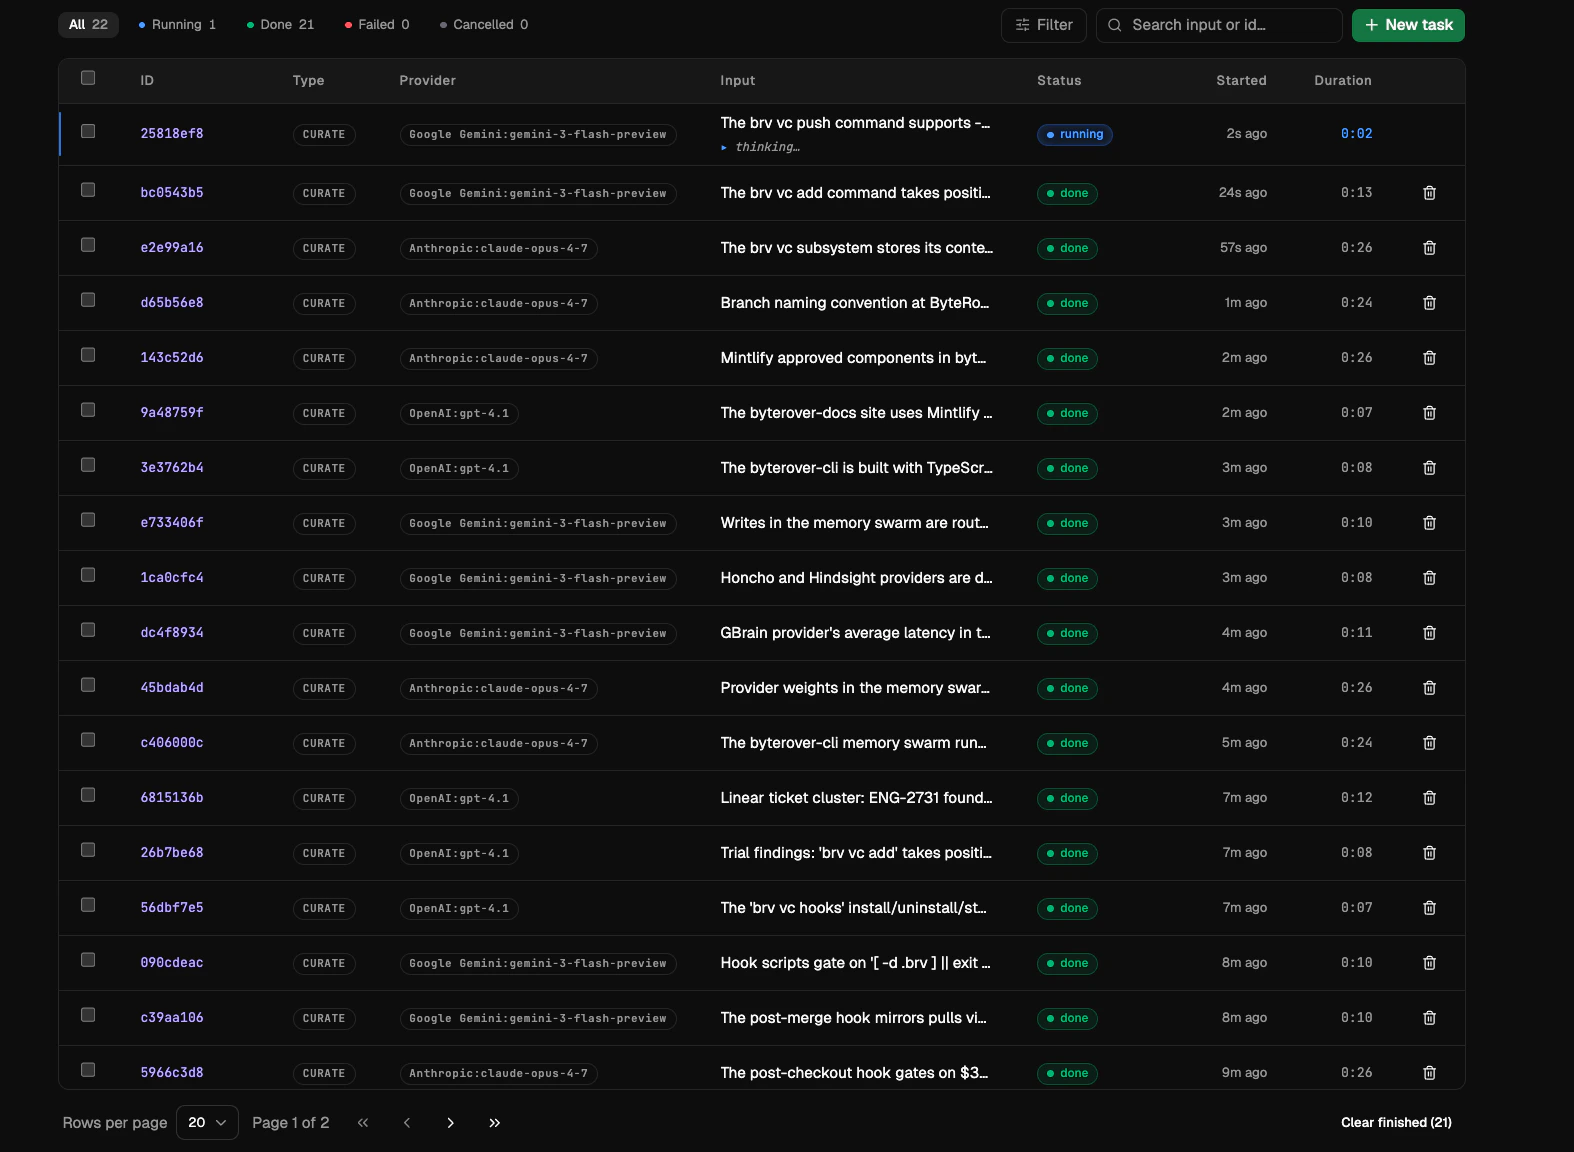The width and height of the screenshot is (1574, 1152).
Task: Delete task 45bdab4d via the trash icon
Action: [1429, 688]
